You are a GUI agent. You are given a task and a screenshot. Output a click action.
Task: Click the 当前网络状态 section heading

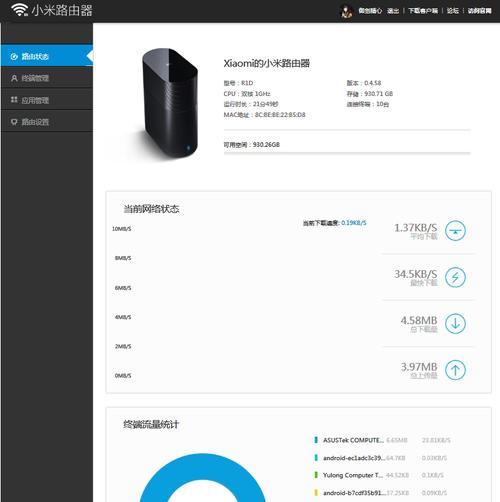point(152,209)
